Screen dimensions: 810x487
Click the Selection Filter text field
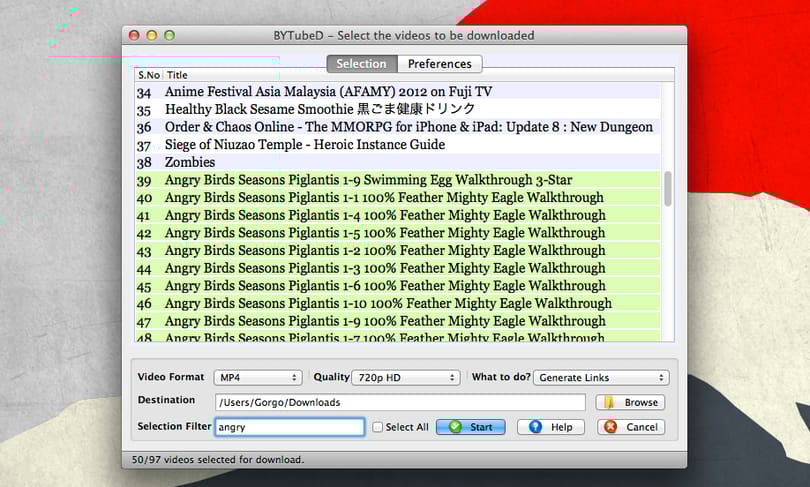tap(290, 427)
